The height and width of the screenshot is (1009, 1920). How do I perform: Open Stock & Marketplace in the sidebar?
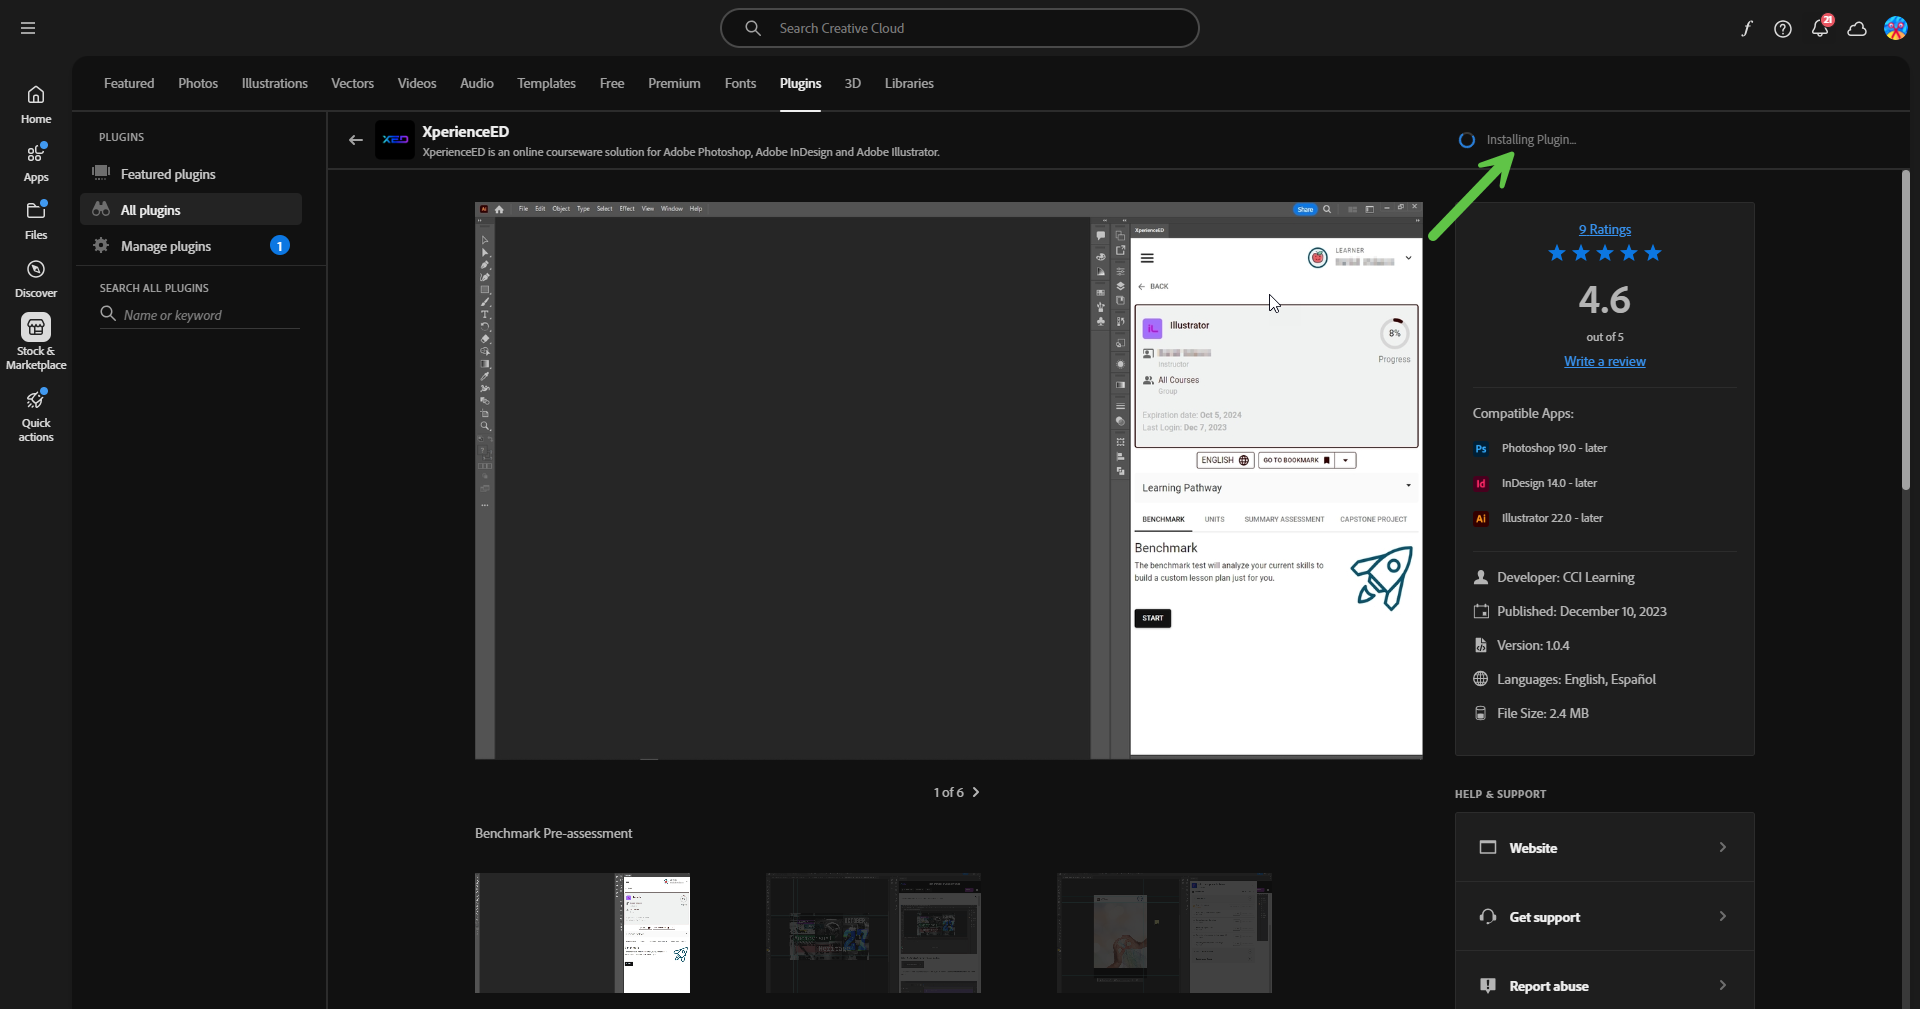(x=36, y=342)
